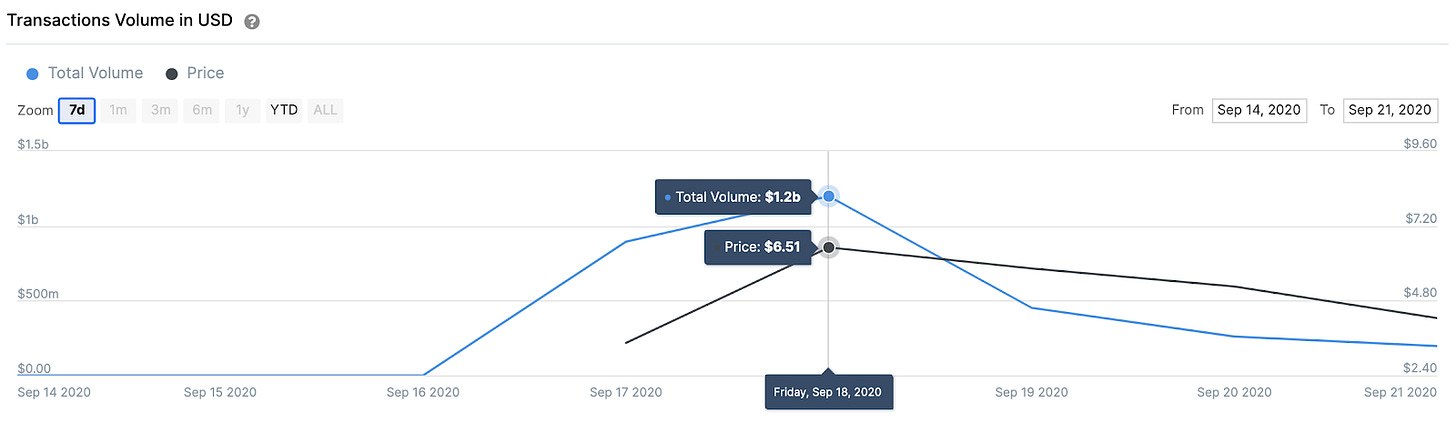Open the From date field

pyautogui.click(x=1259, y=110)
